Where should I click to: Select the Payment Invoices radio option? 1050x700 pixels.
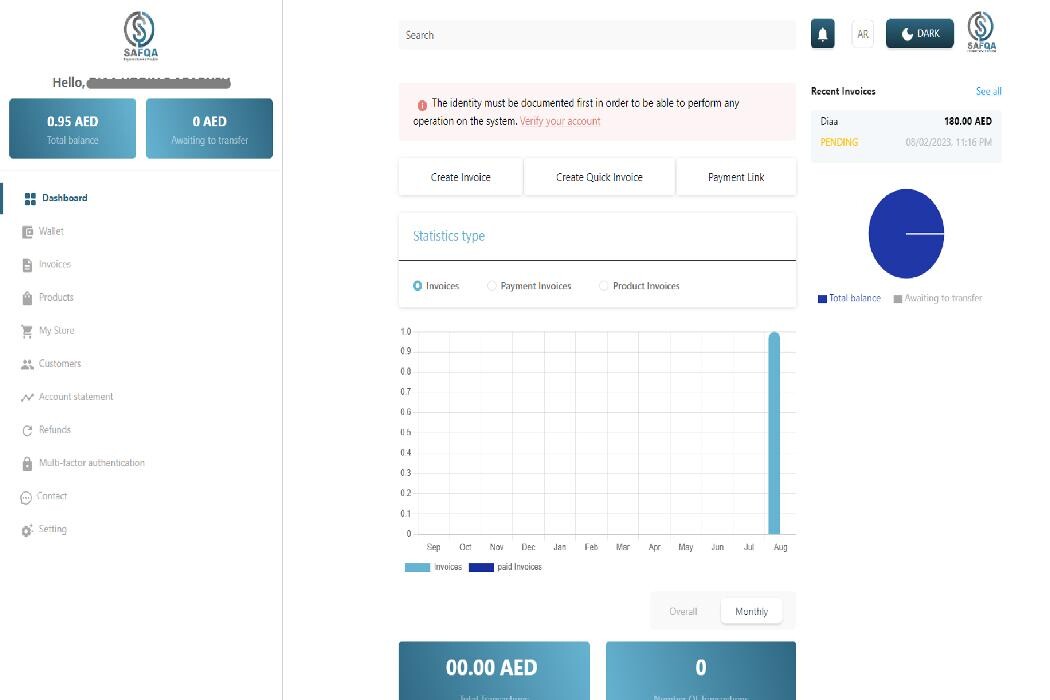click(x=492, y=286)
